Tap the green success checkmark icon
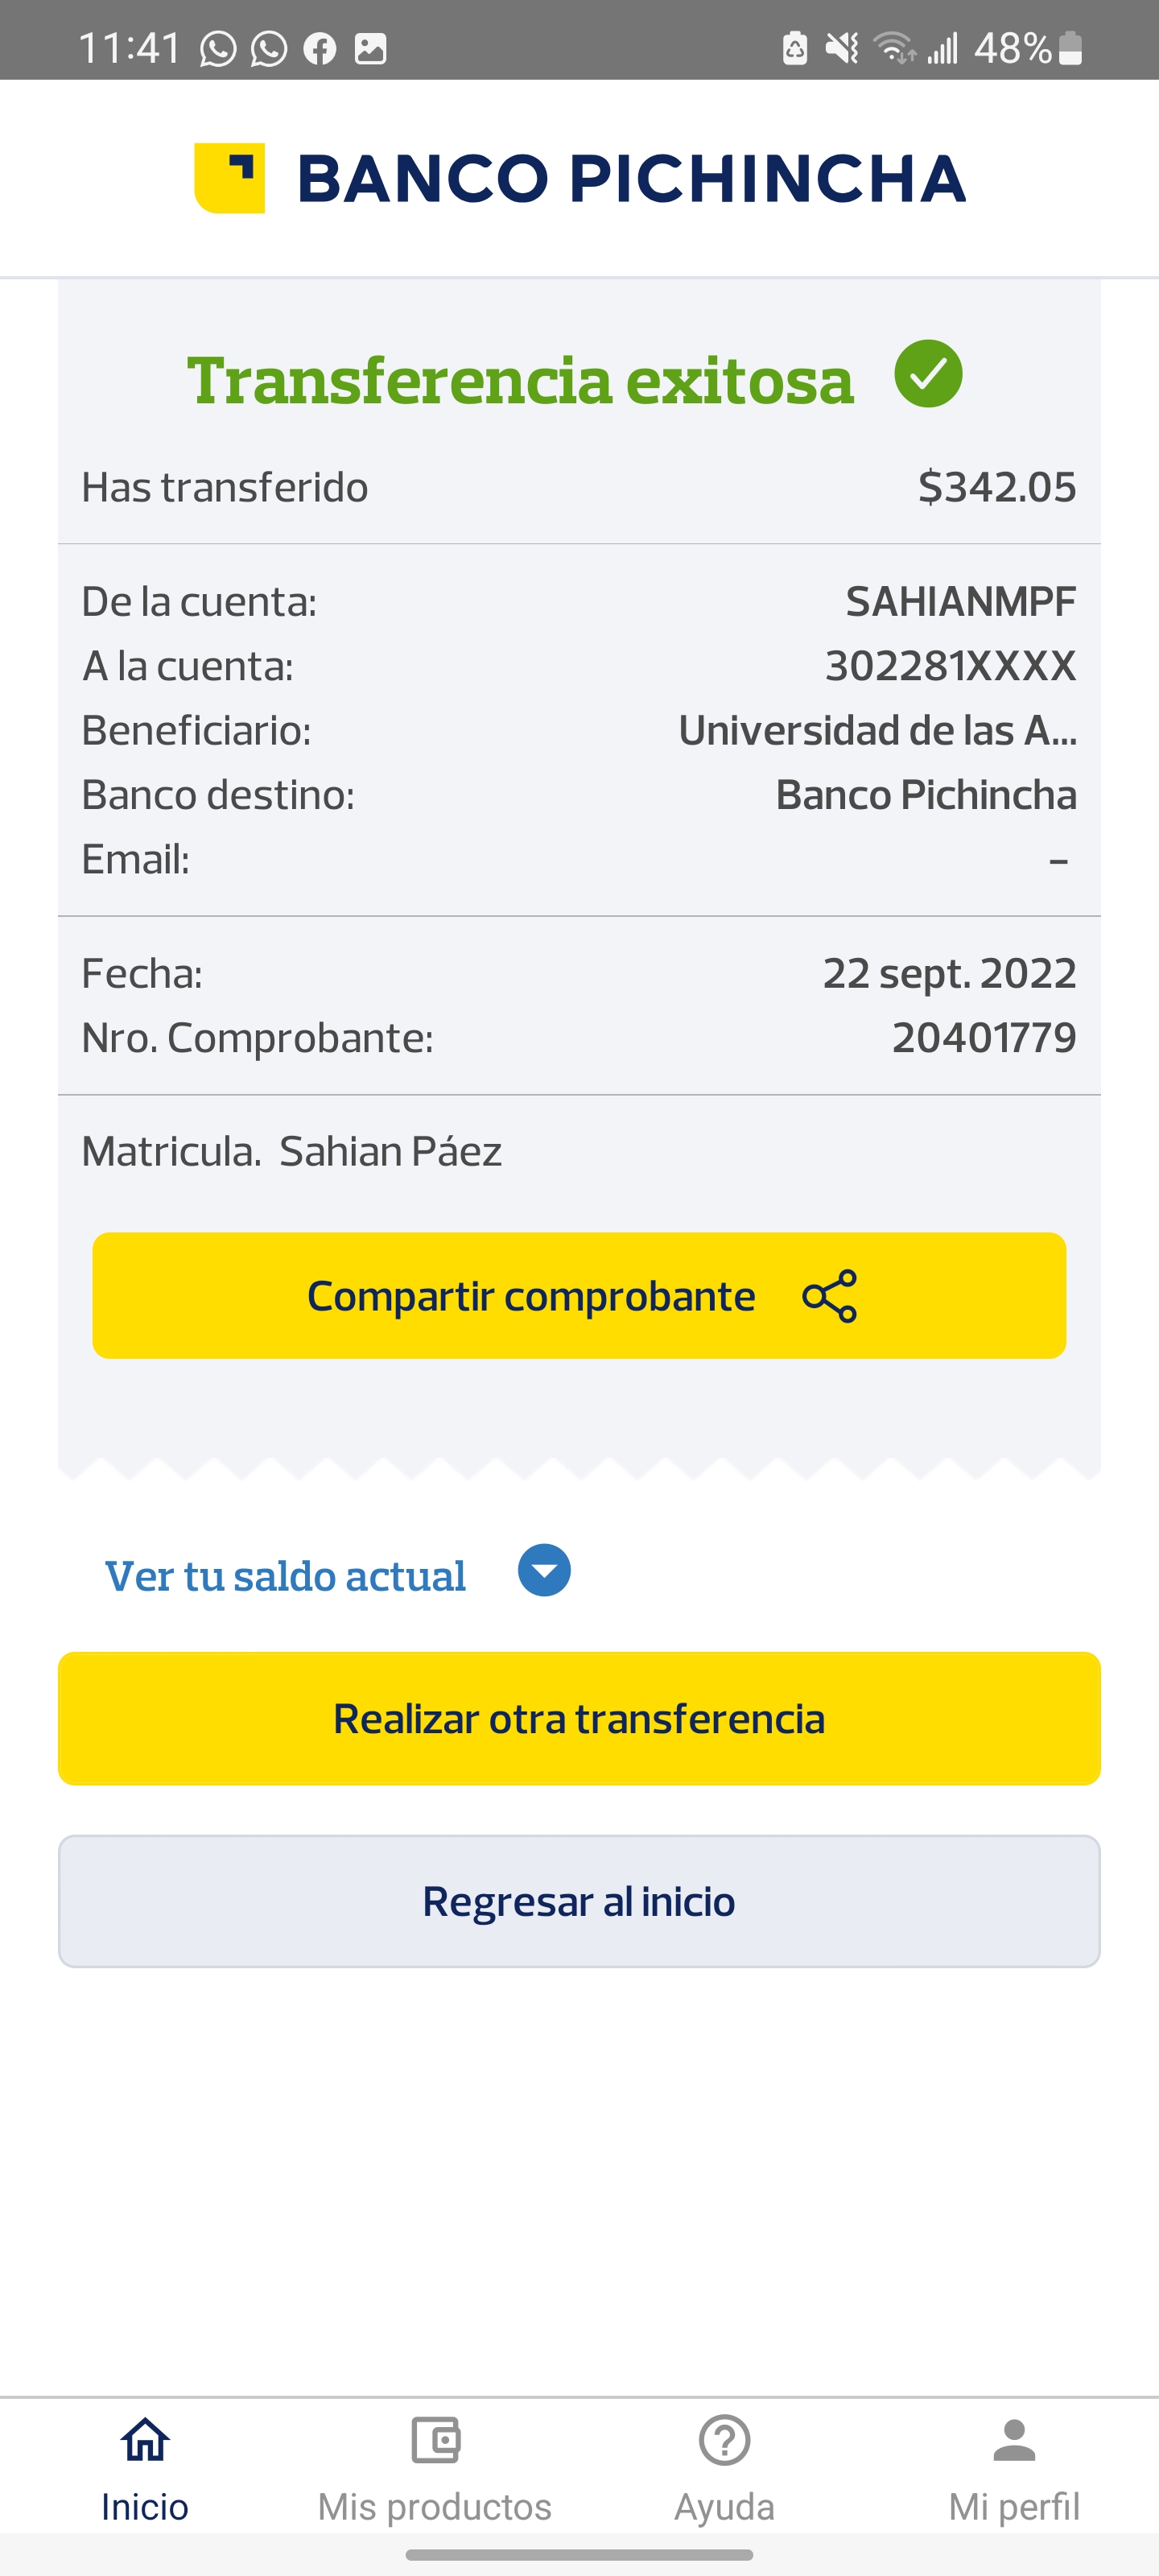The image size is (1159, 2576). (928, 374)
